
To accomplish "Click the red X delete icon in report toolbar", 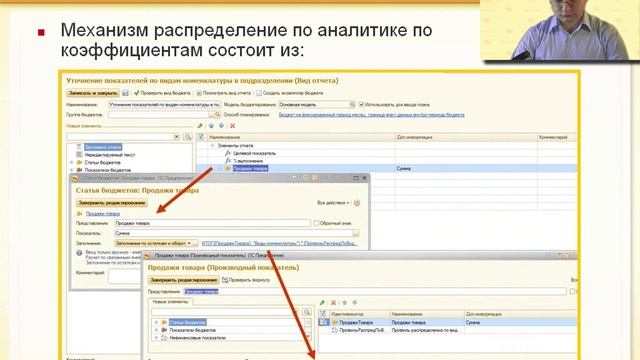I will coord(232,126).
